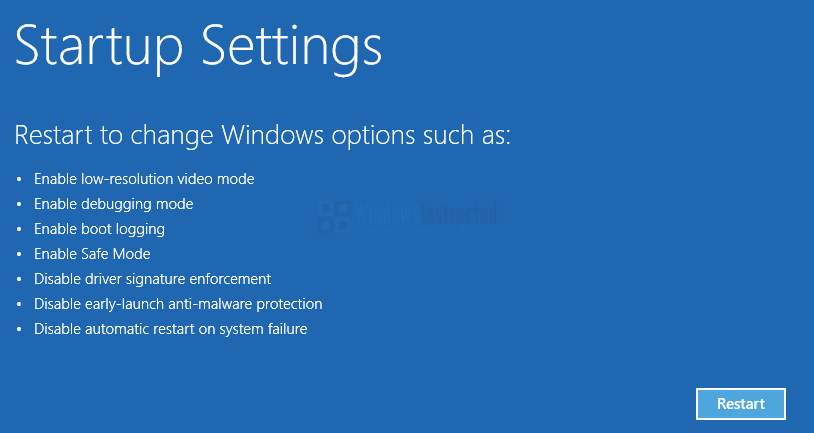Click bullet point before boot logging

pos(20,229)
